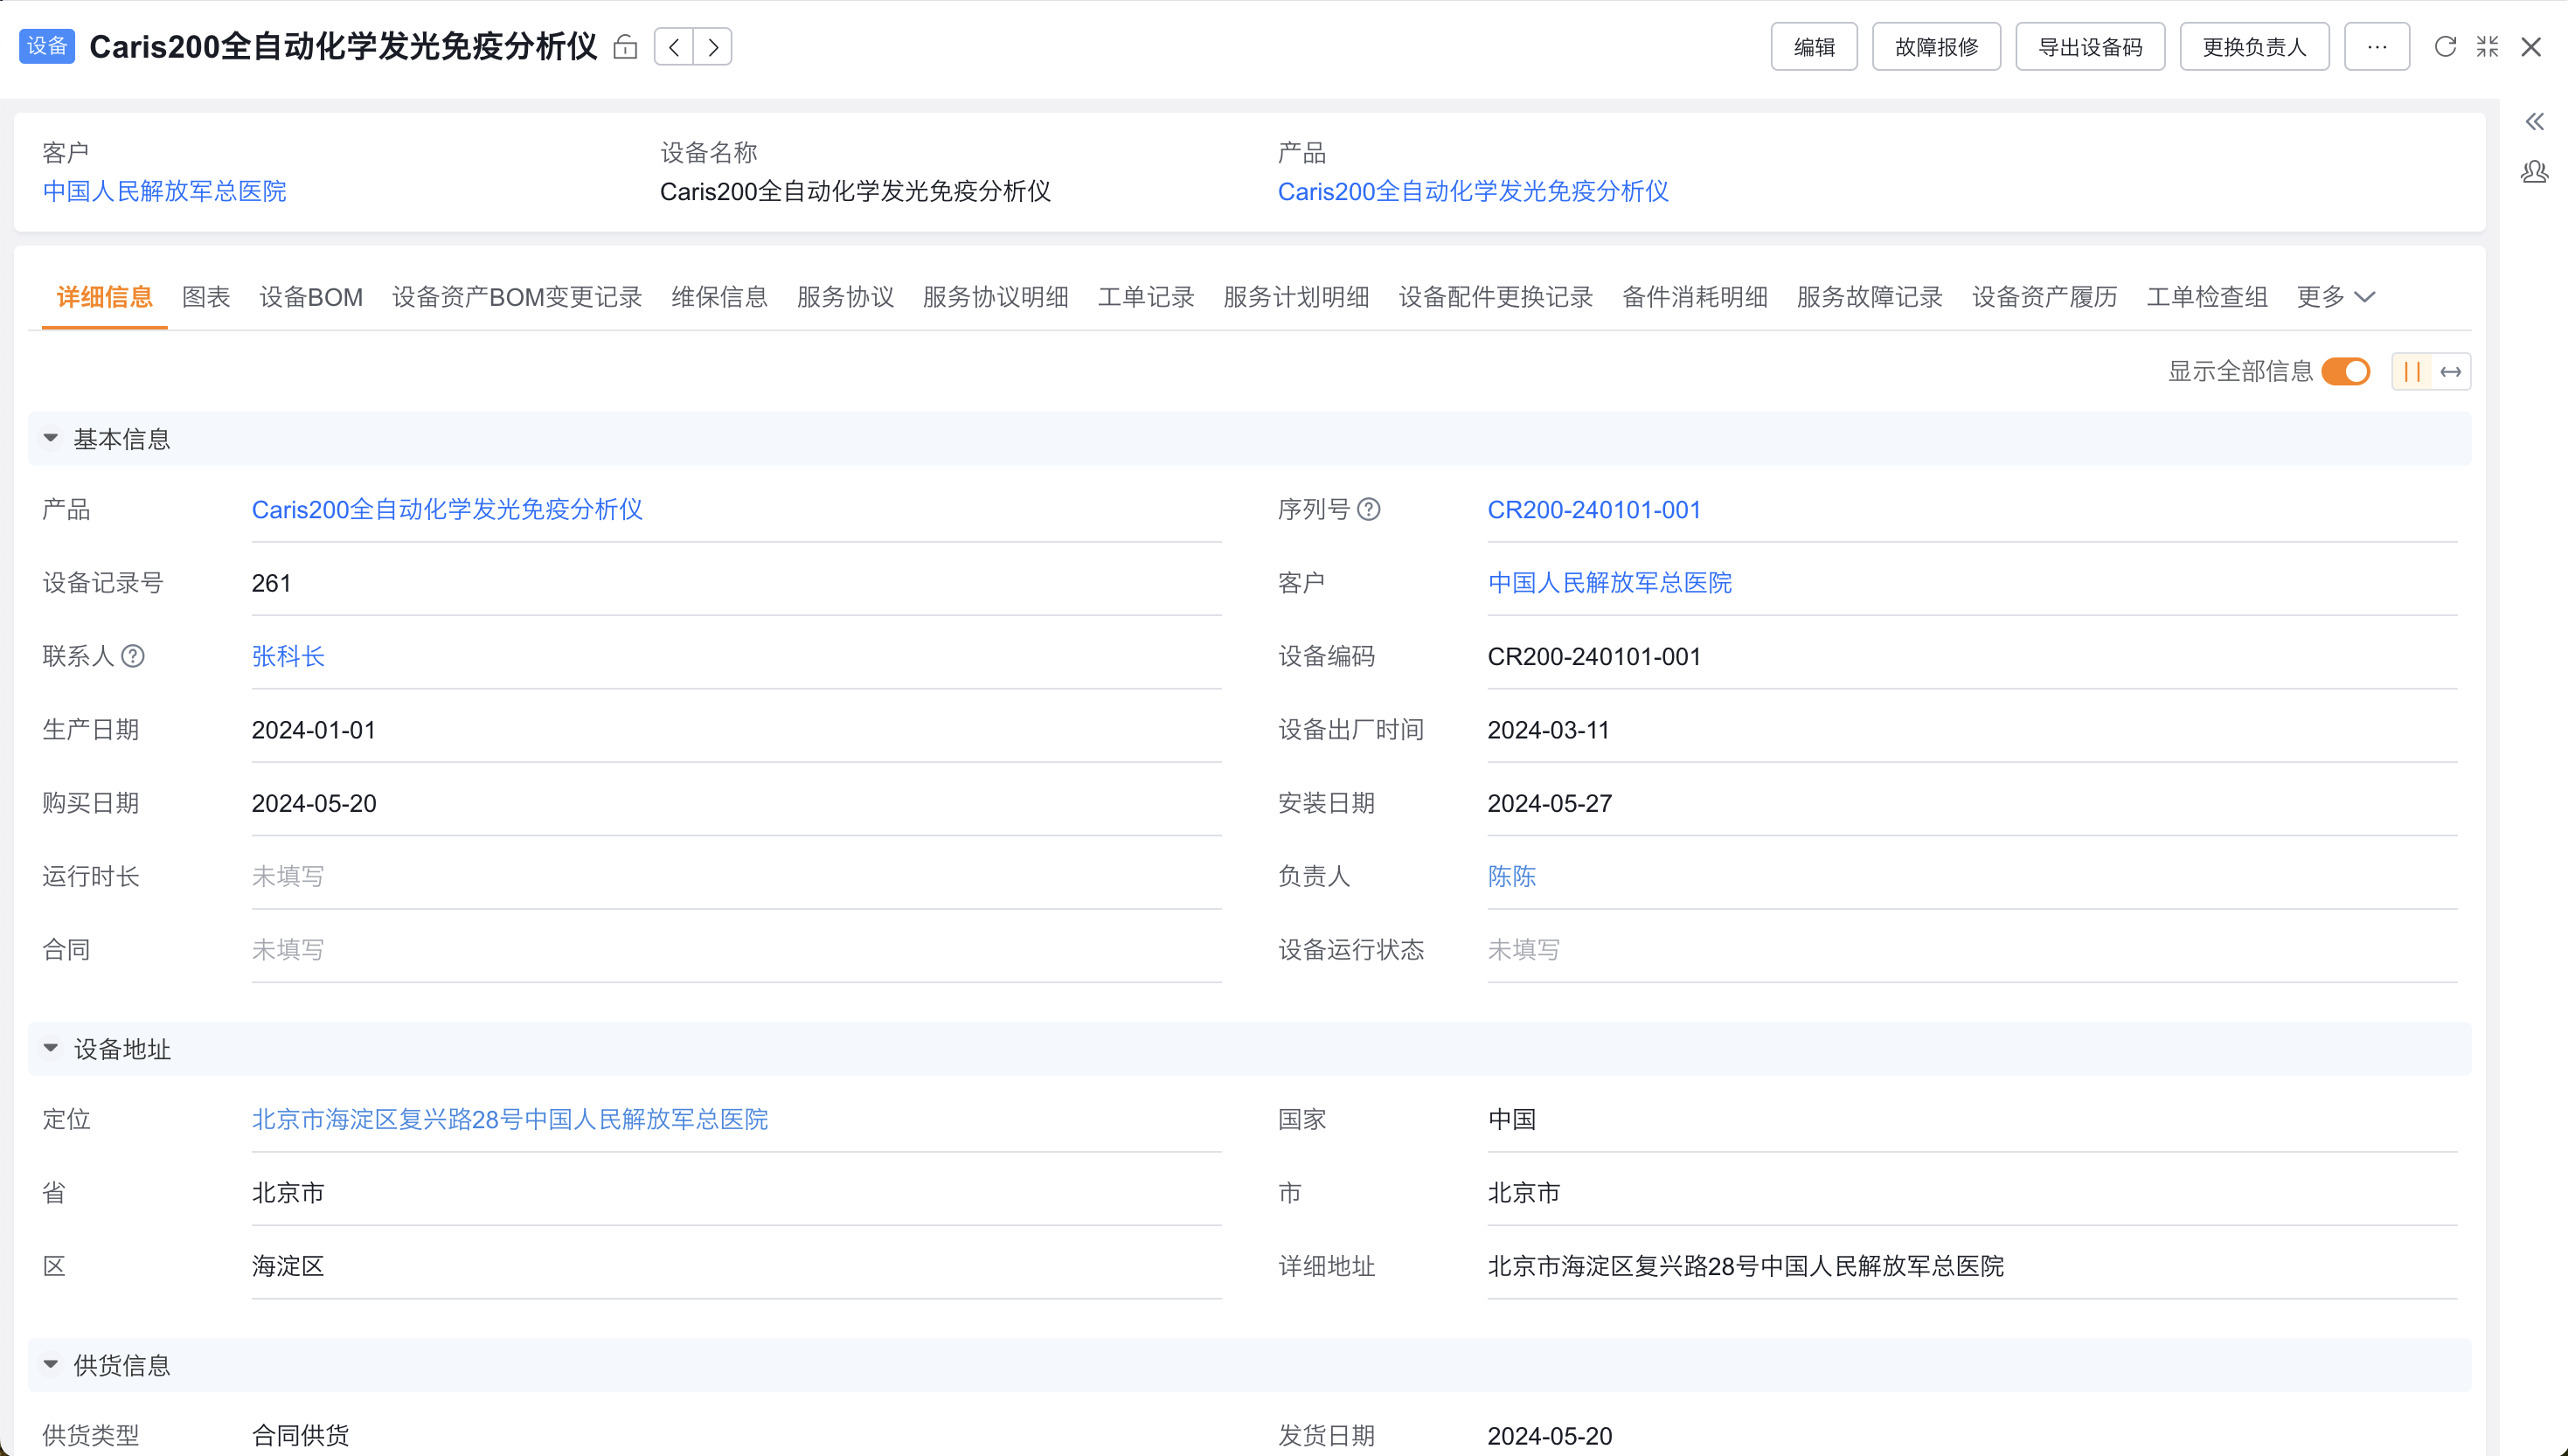Go to 工单记录 tab
This screenshot has width=2568, height=1456.
[x=1146, y=297]
